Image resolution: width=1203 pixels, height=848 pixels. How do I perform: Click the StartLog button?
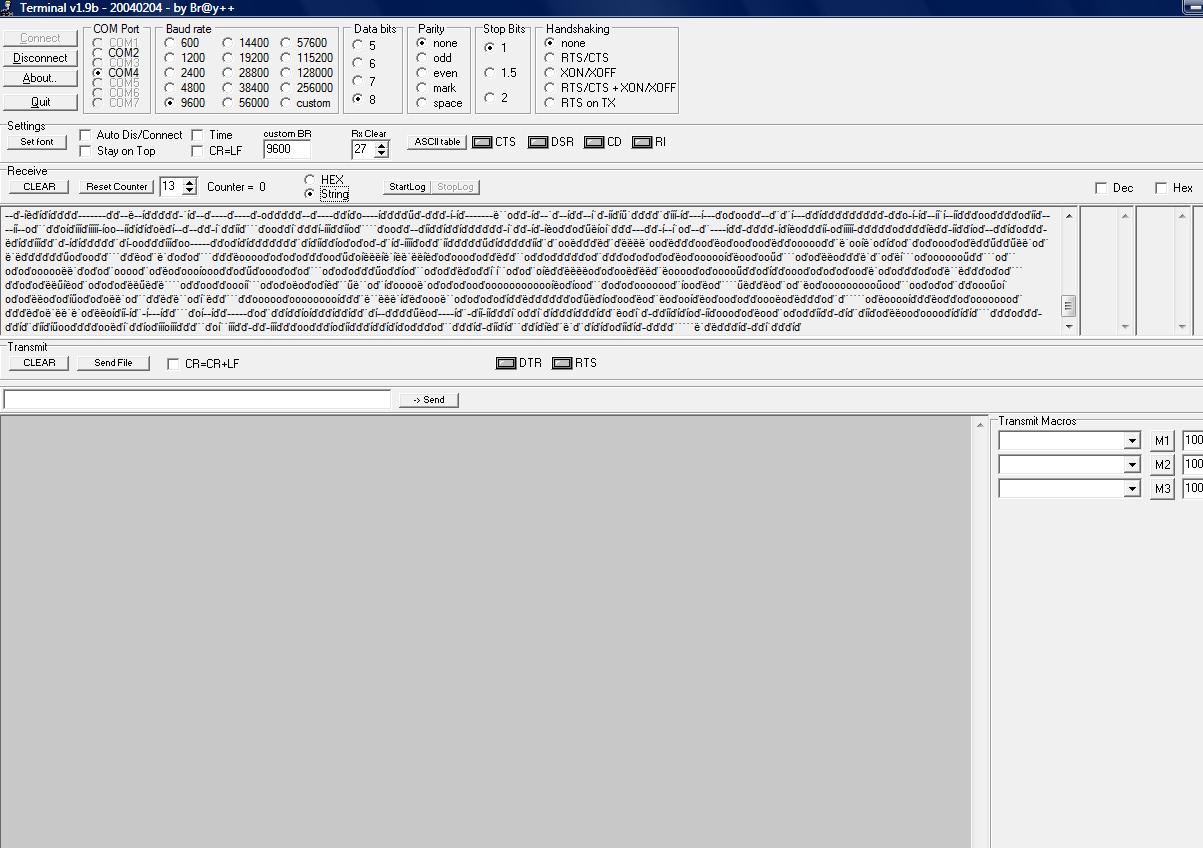coord(407,187)
